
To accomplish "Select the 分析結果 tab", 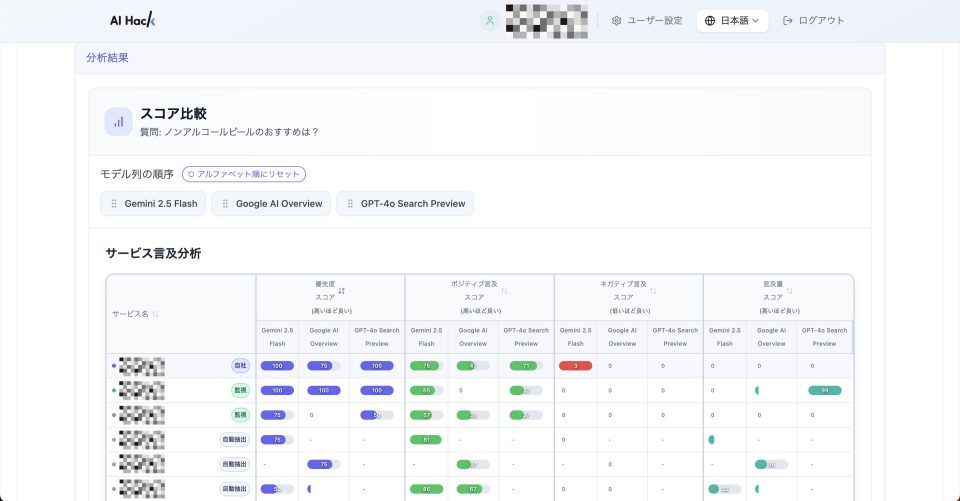I will [107, 58].
